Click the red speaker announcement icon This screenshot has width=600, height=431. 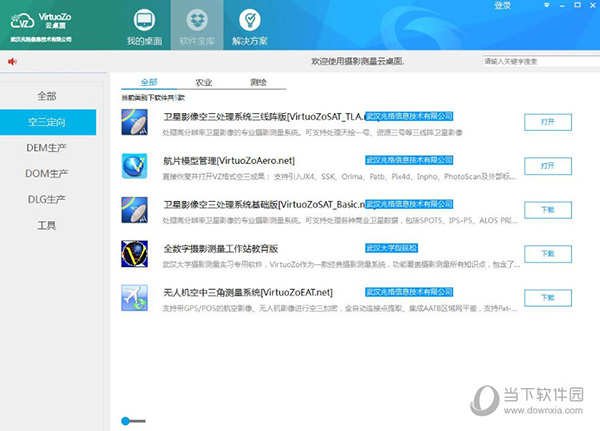click(13, 61)
